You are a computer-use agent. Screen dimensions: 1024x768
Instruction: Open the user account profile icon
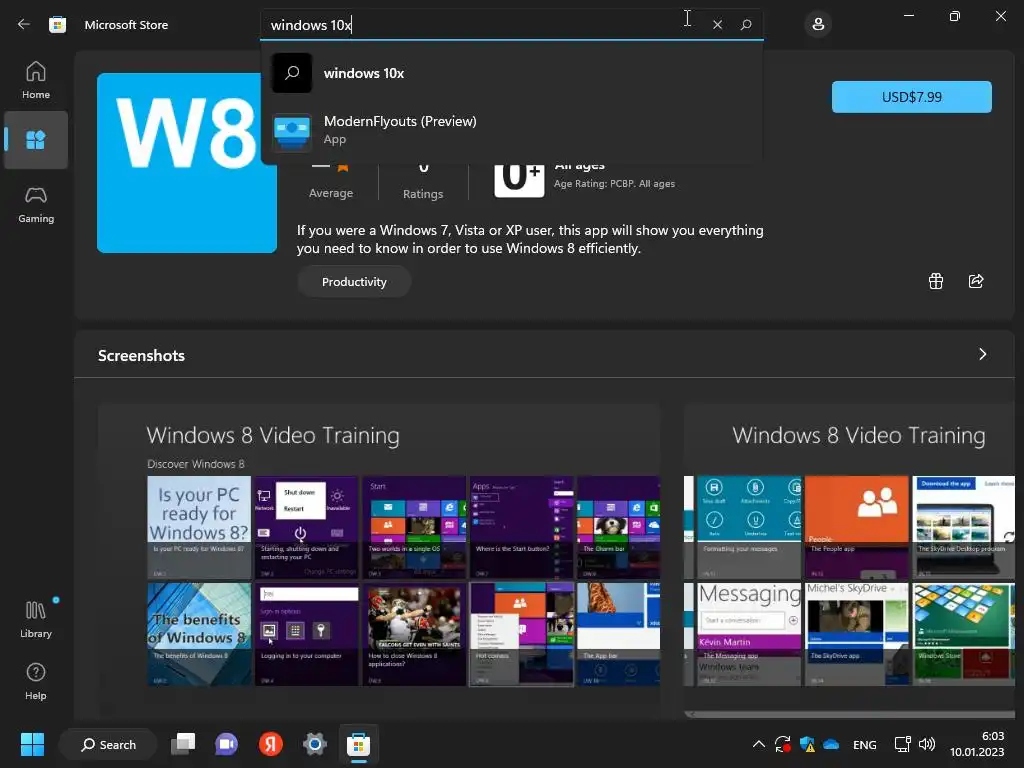[x=818, y=25]
